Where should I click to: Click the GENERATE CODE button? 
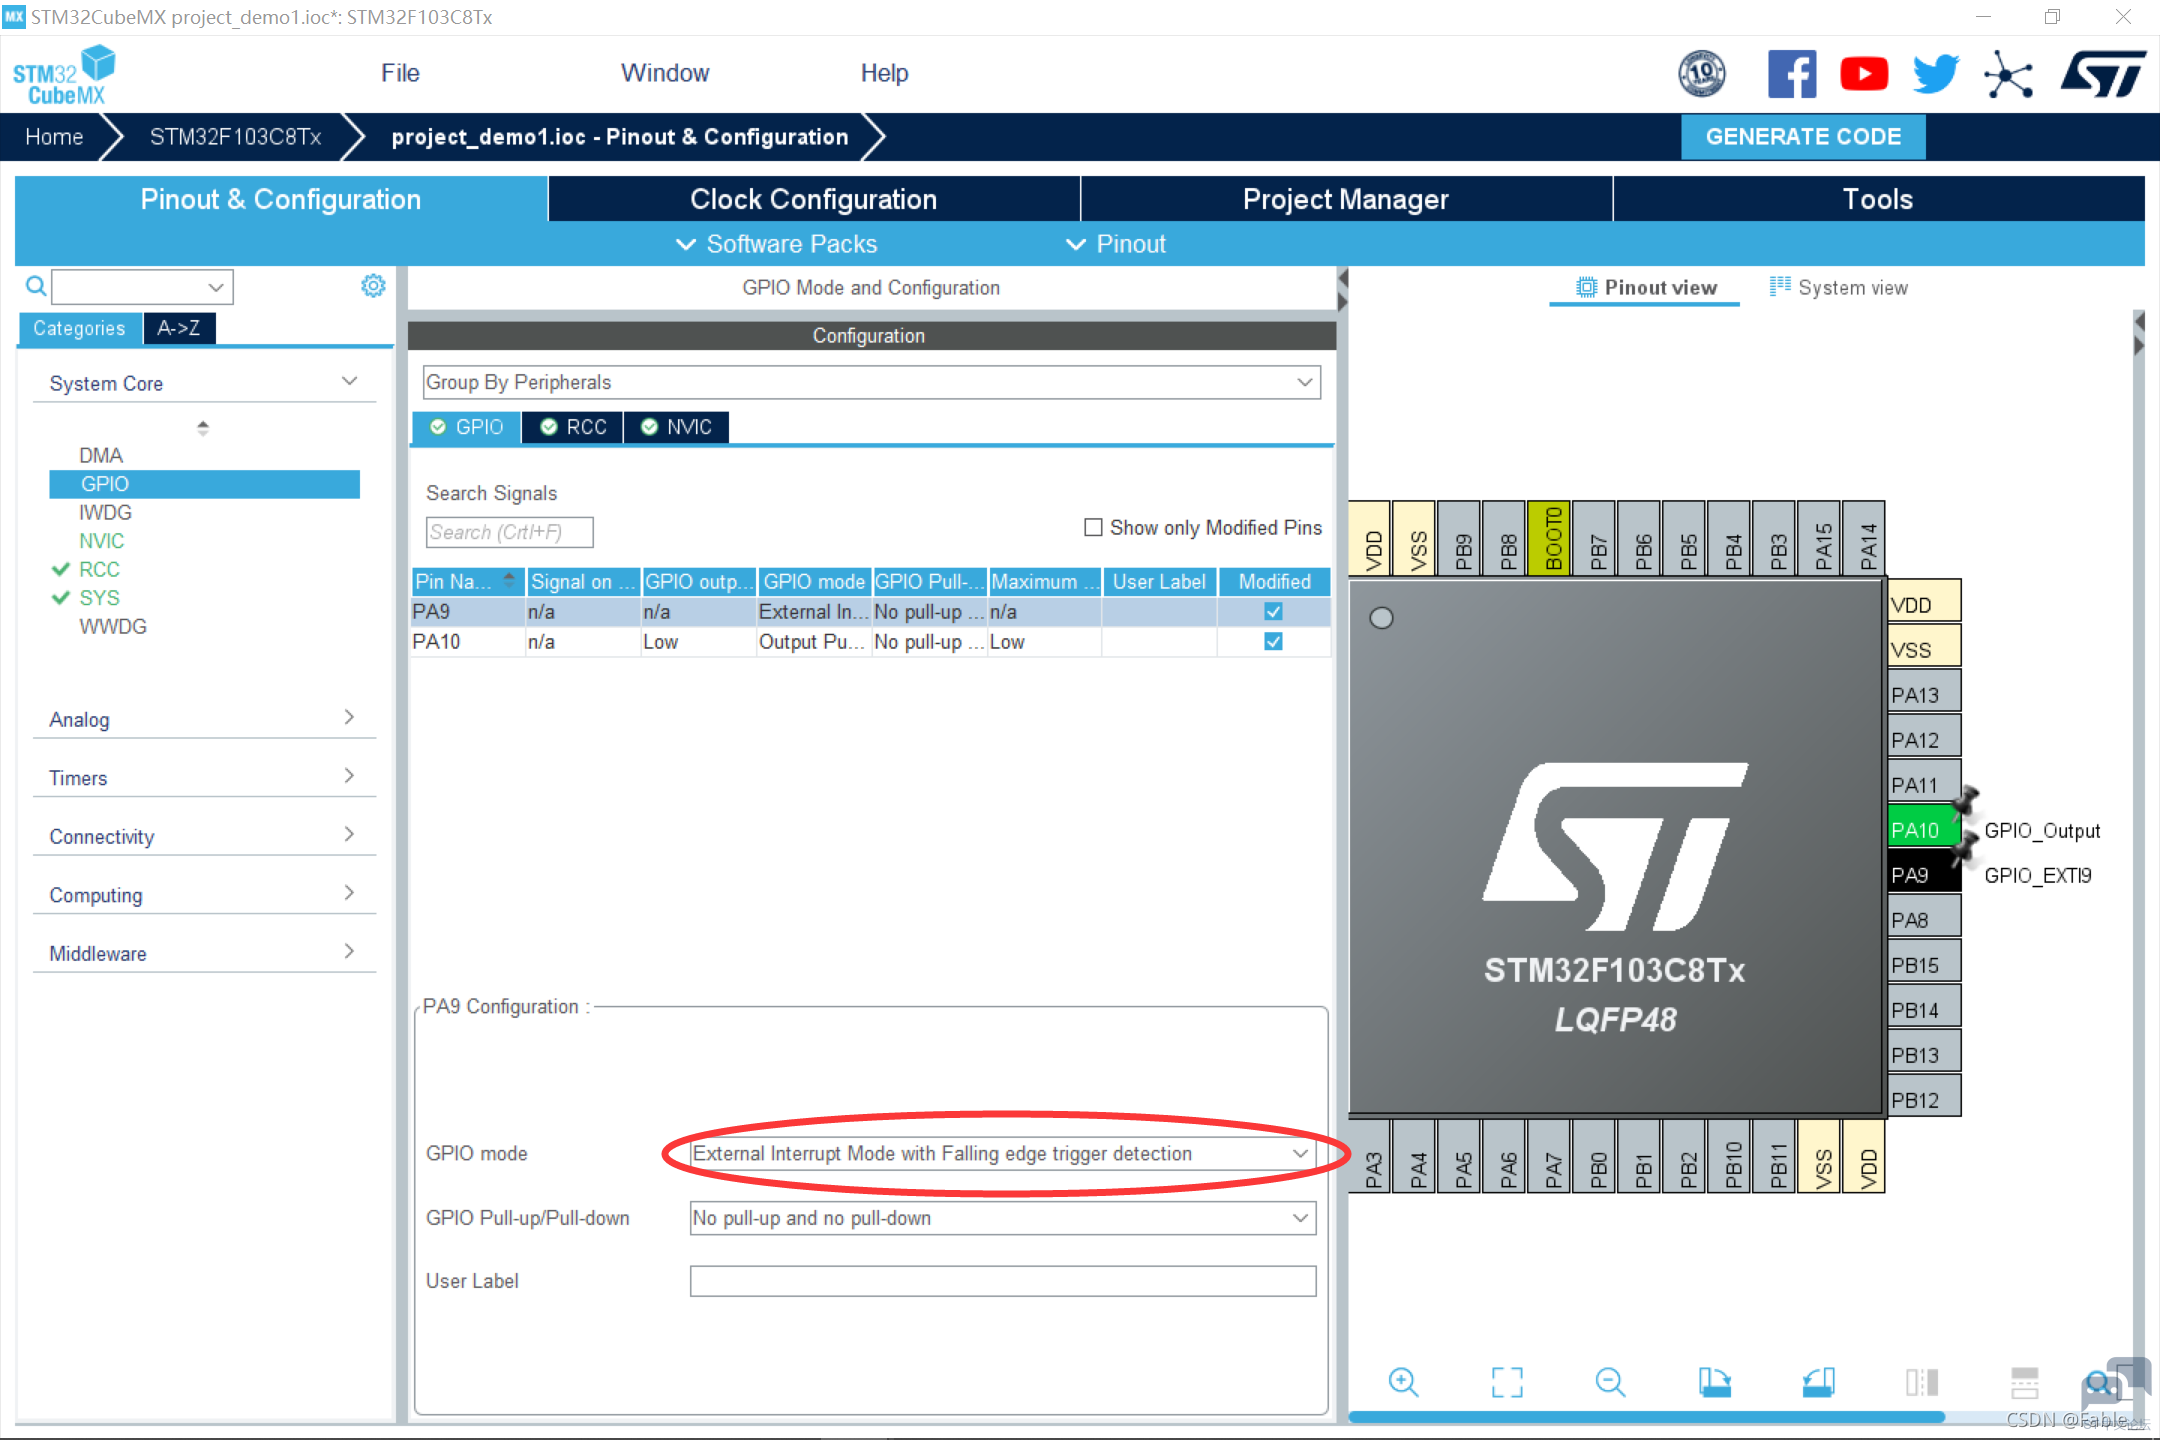click(x=1803, y=137)
